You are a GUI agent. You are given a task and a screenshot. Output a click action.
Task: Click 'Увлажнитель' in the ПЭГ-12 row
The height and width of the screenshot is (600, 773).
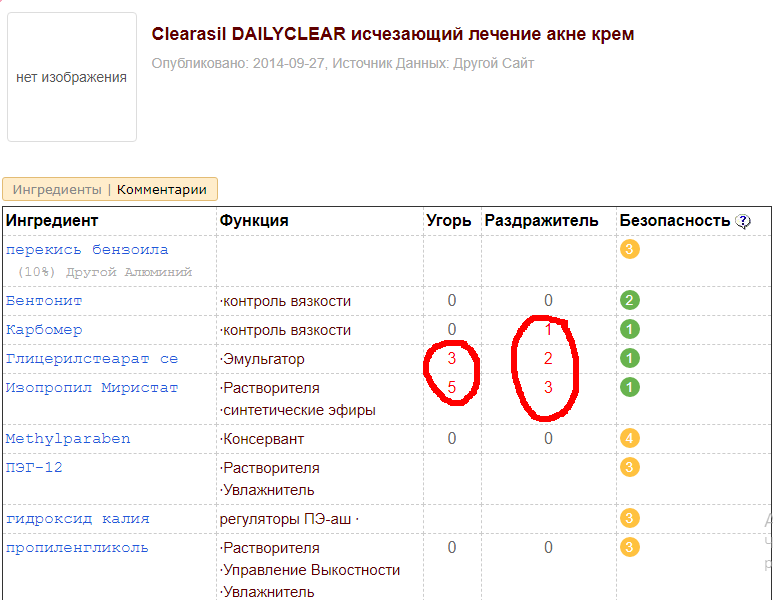[x=267, y=490]
